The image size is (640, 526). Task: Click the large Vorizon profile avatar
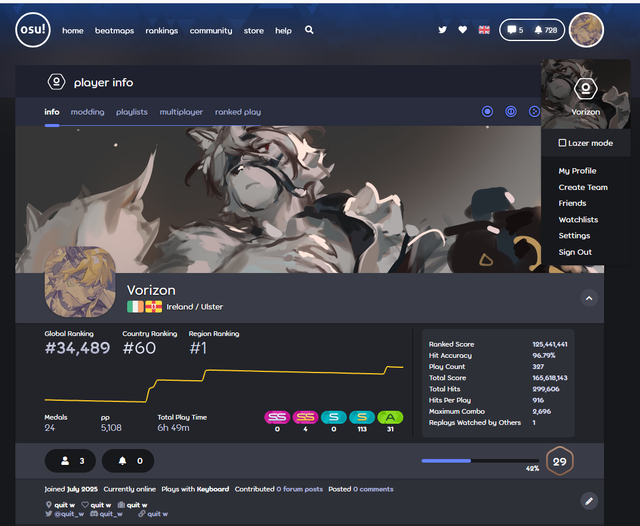click(x=80, y=282)
